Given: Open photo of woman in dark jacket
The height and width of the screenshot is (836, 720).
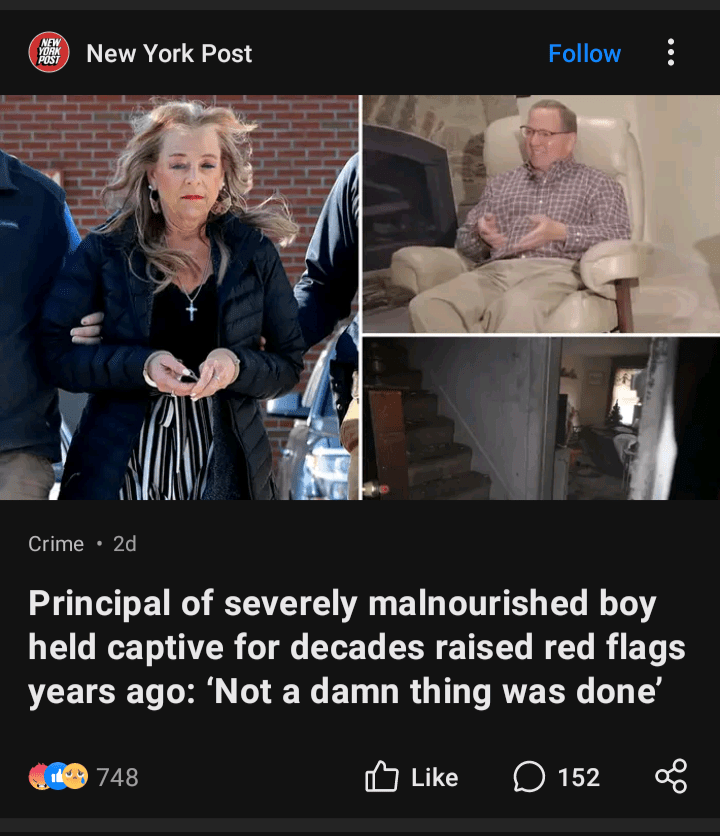Looking at the screenshot, I should coord(180,298).
